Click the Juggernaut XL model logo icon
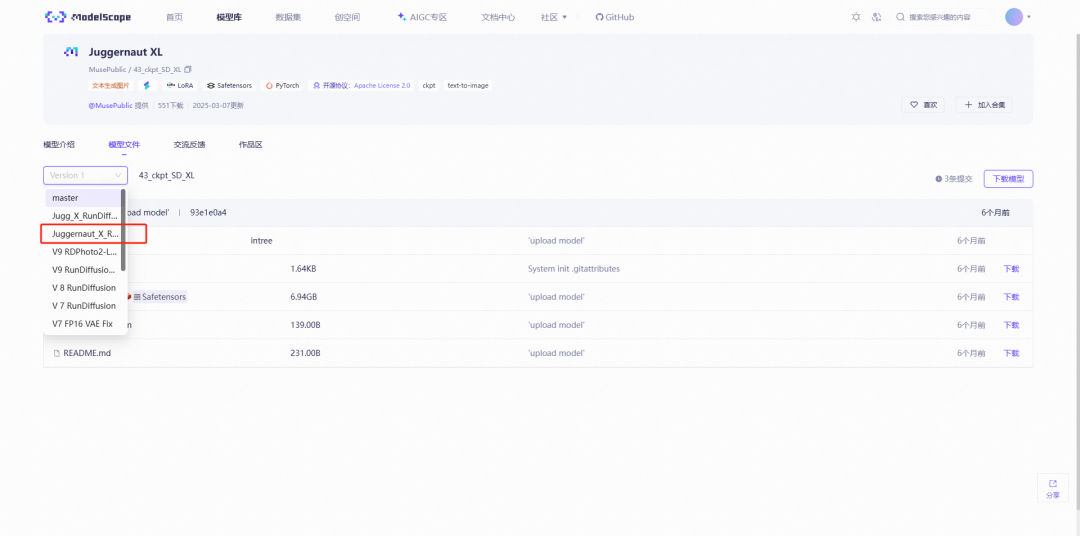Screen dimensions: 1080x536 coord(71,52)
